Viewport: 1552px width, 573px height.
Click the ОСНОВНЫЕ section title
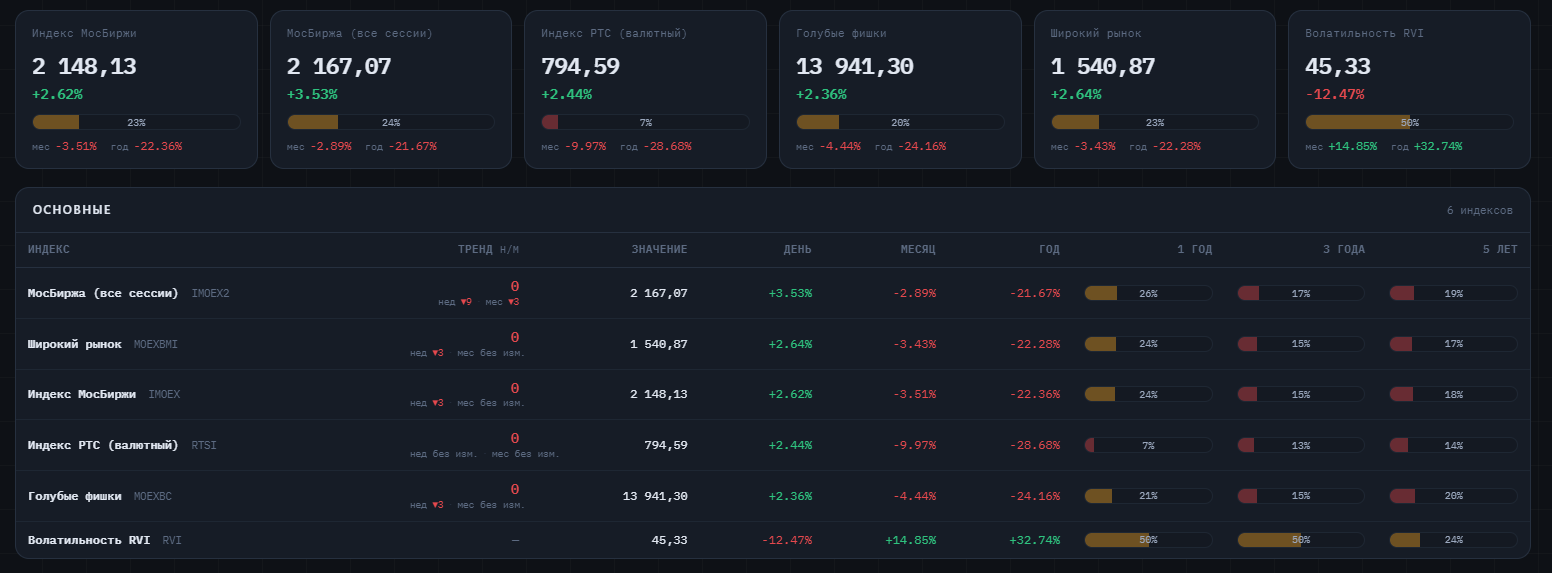click(x=72, y=210)
